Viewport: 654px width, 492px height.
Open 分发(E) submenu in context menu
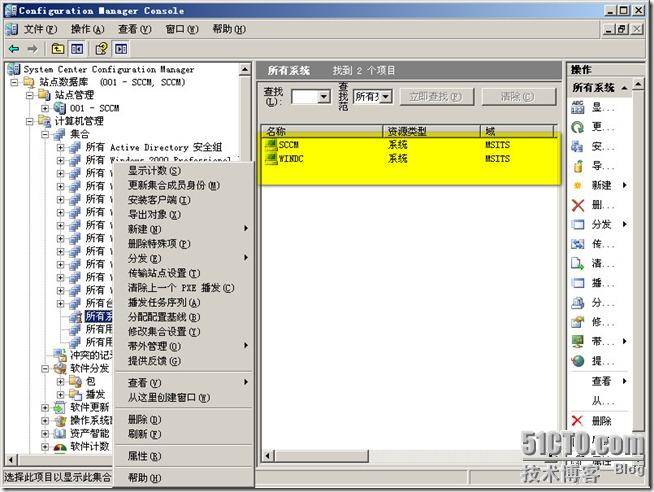coord(184,259)
